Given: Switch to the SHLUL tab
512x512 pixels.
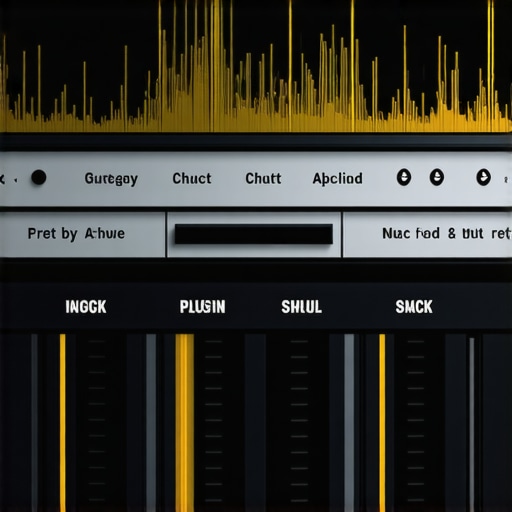Looking at the screenshot, I should click(x=301, y=307).
